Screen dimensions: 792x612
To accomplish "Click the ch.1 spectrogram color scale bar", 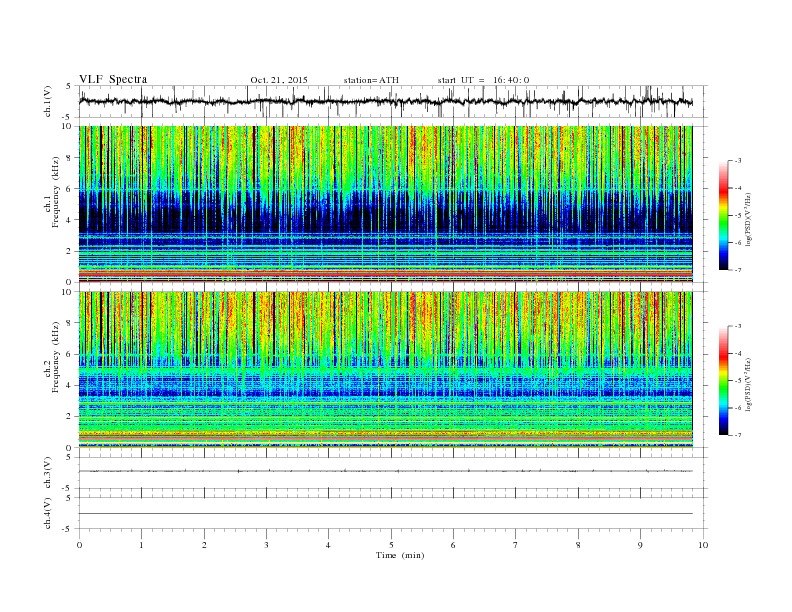I will [723, 215].
